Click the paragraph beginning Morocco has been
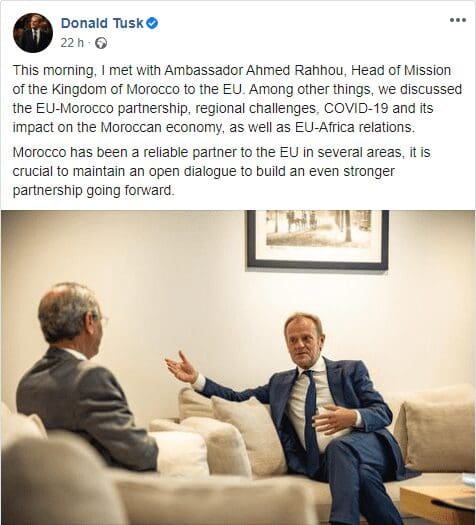Viewport: 476px width, 525px height. coord(221,171)
